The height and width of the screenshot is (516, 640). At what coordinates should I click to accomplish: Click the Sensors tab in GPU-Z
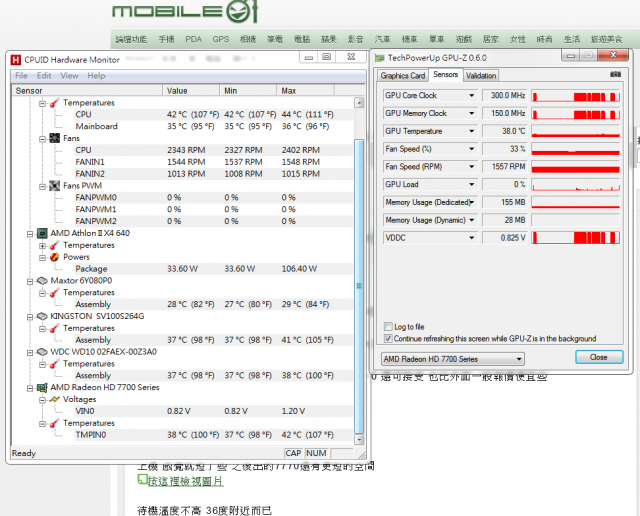[445, 75]
